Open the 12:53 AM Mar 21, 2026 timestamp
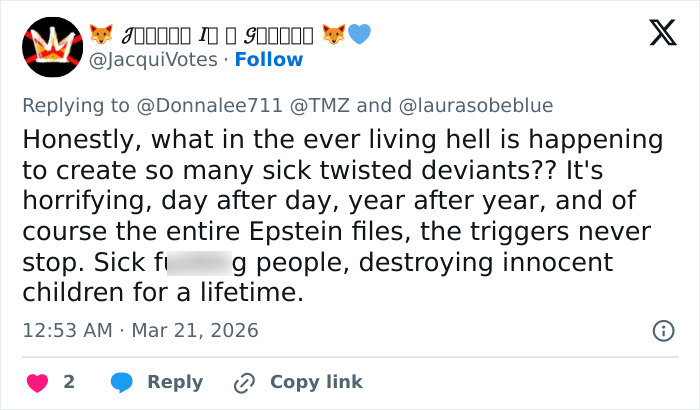 [140, 330]
